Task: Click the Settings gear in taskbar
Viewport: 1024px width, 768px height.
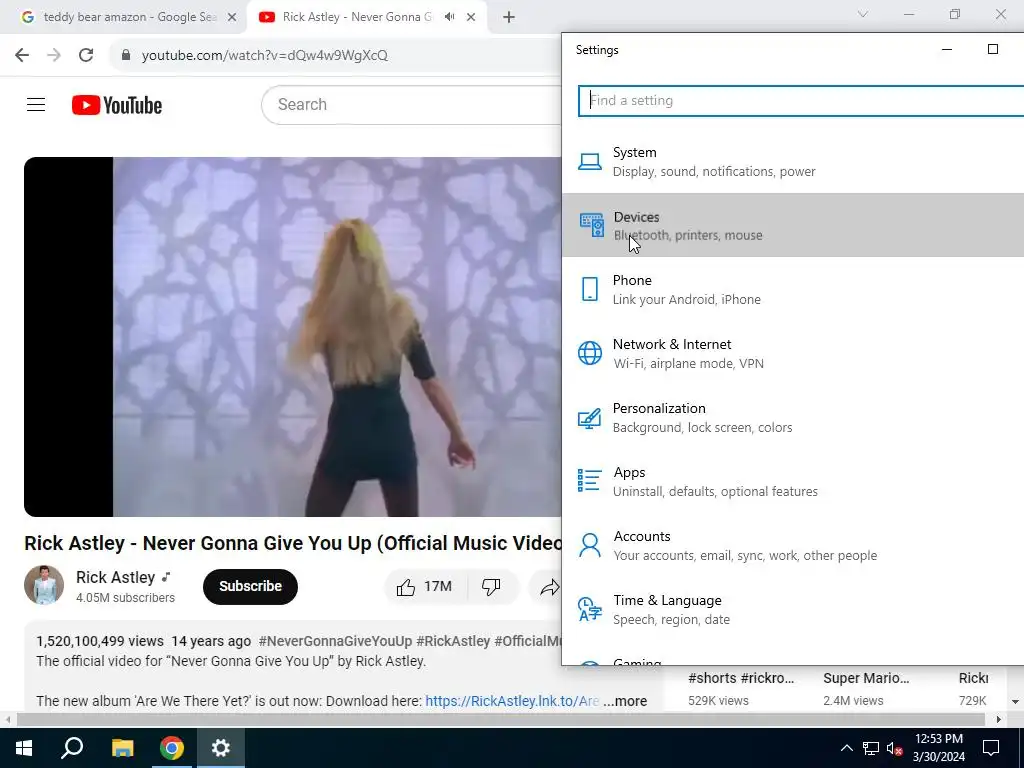Action: click(x=221, y=748)
